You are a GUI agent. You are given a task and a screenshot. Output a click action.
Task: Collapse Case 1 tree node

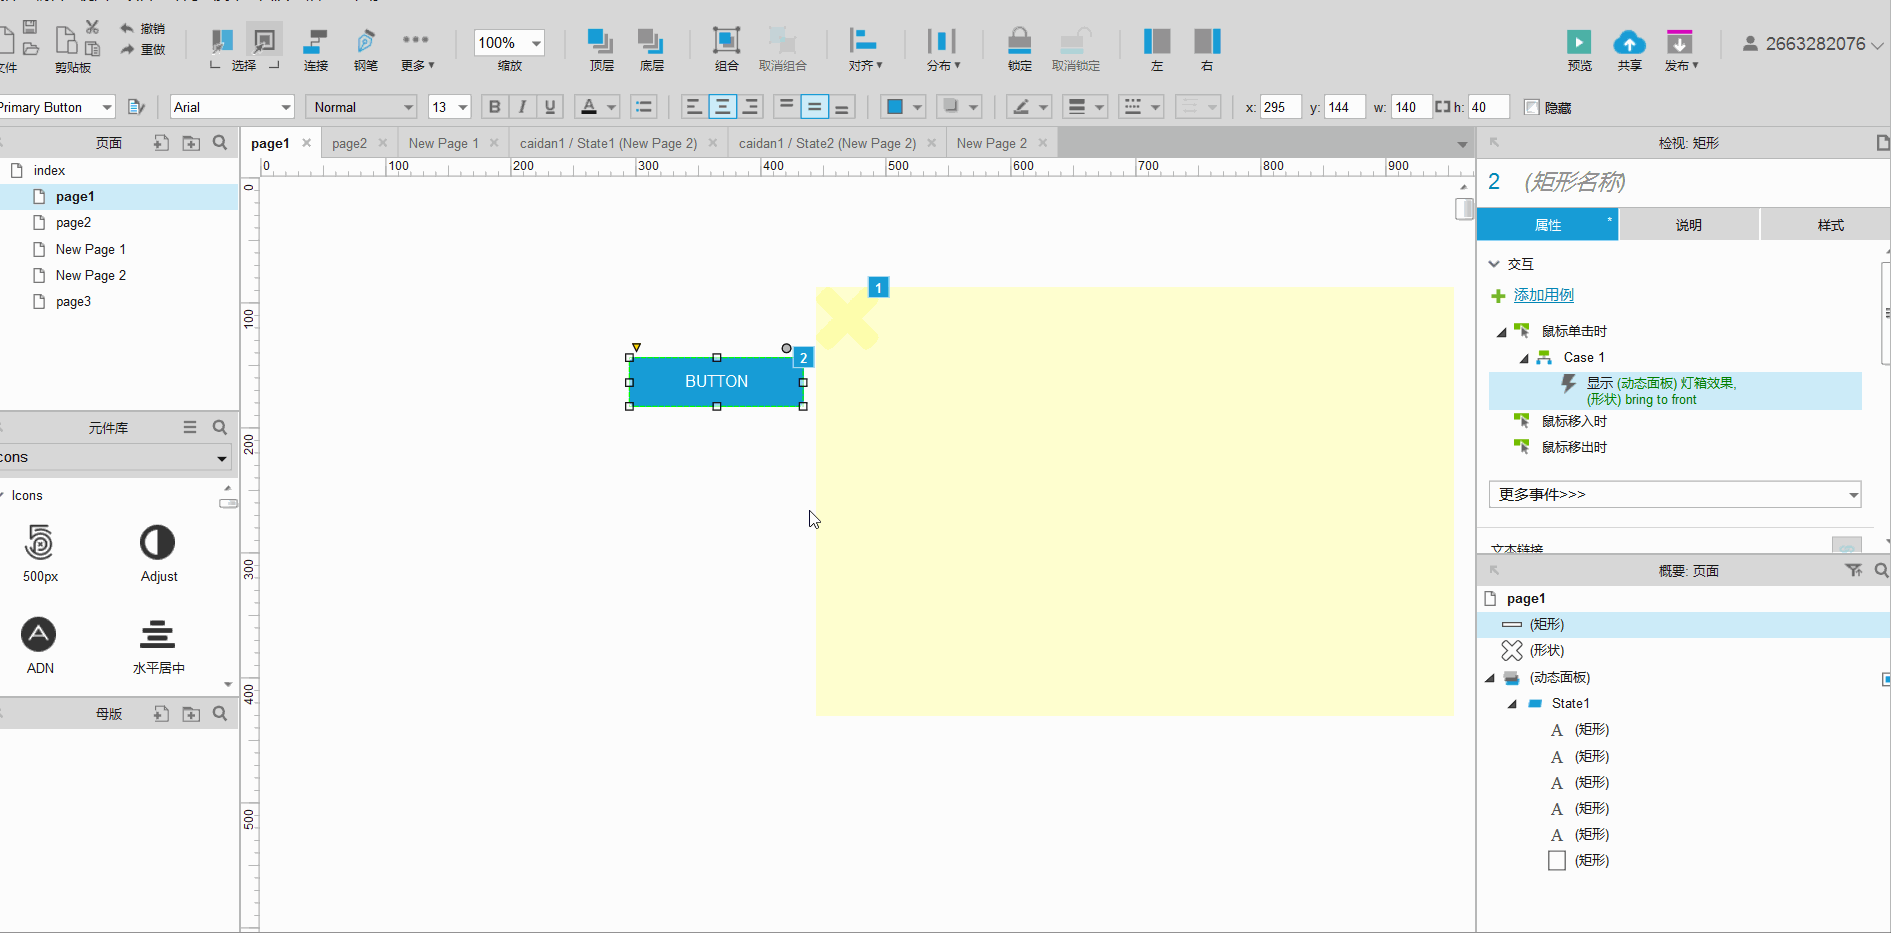point(1524,358)
